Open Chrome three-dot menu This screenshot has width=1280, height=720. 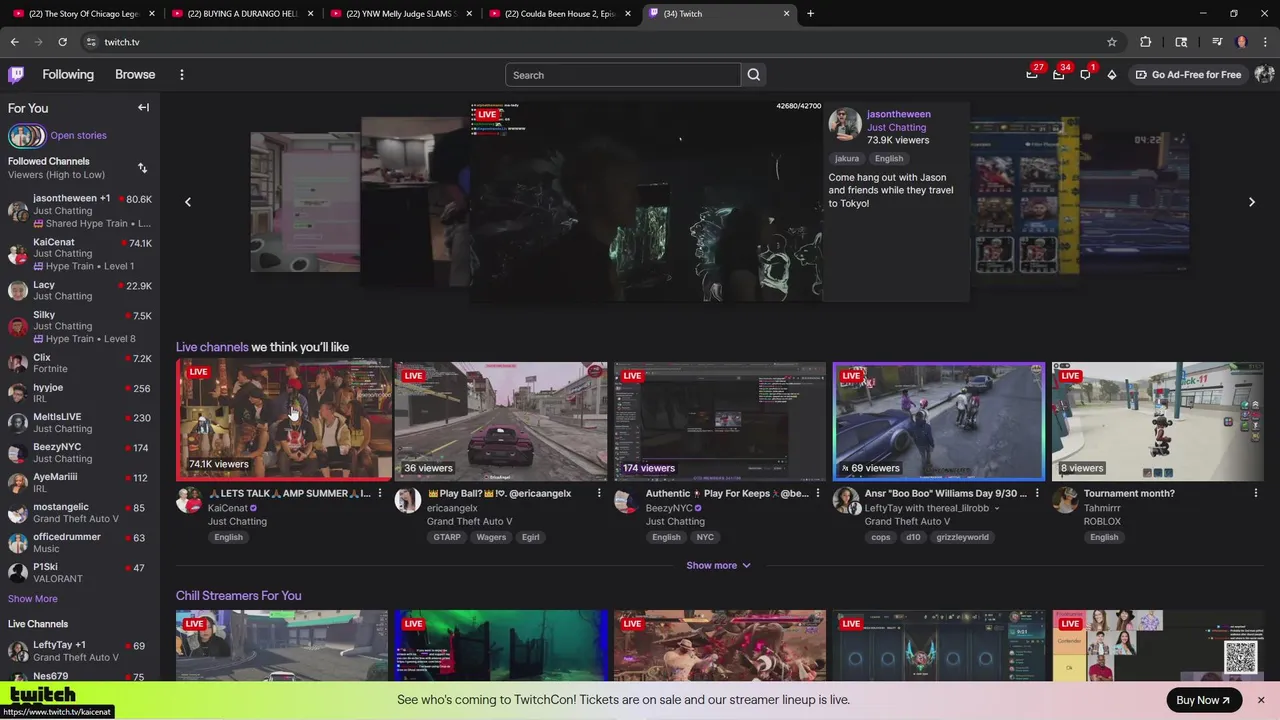[1265, 42]
